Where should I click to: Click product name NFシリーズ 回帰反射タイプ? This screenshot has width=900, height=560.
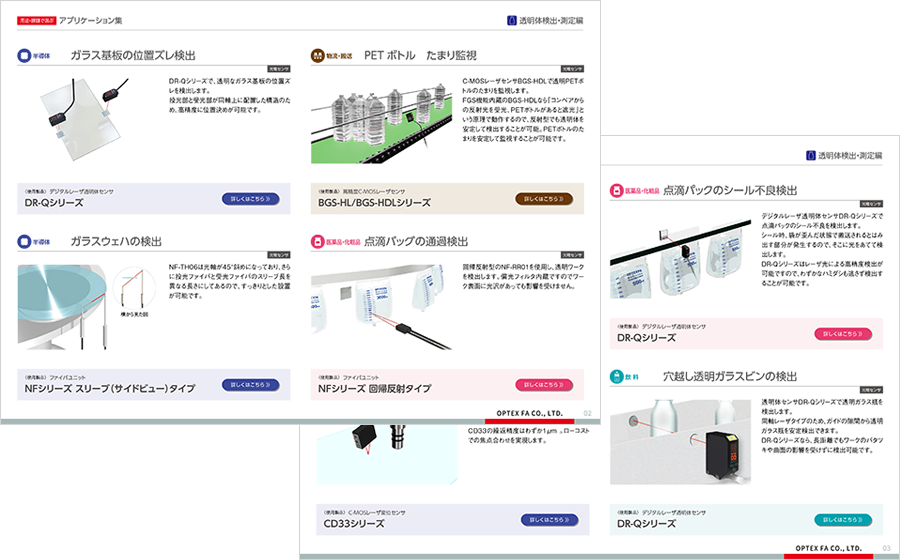point(375,388)
